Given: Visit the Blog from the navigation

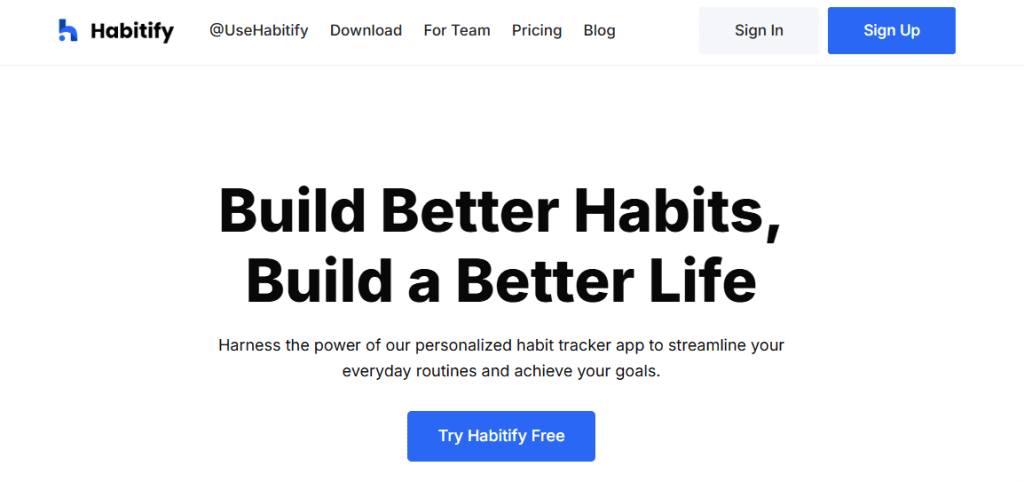Looking at the screenshot, I should (x=599, y=31).
